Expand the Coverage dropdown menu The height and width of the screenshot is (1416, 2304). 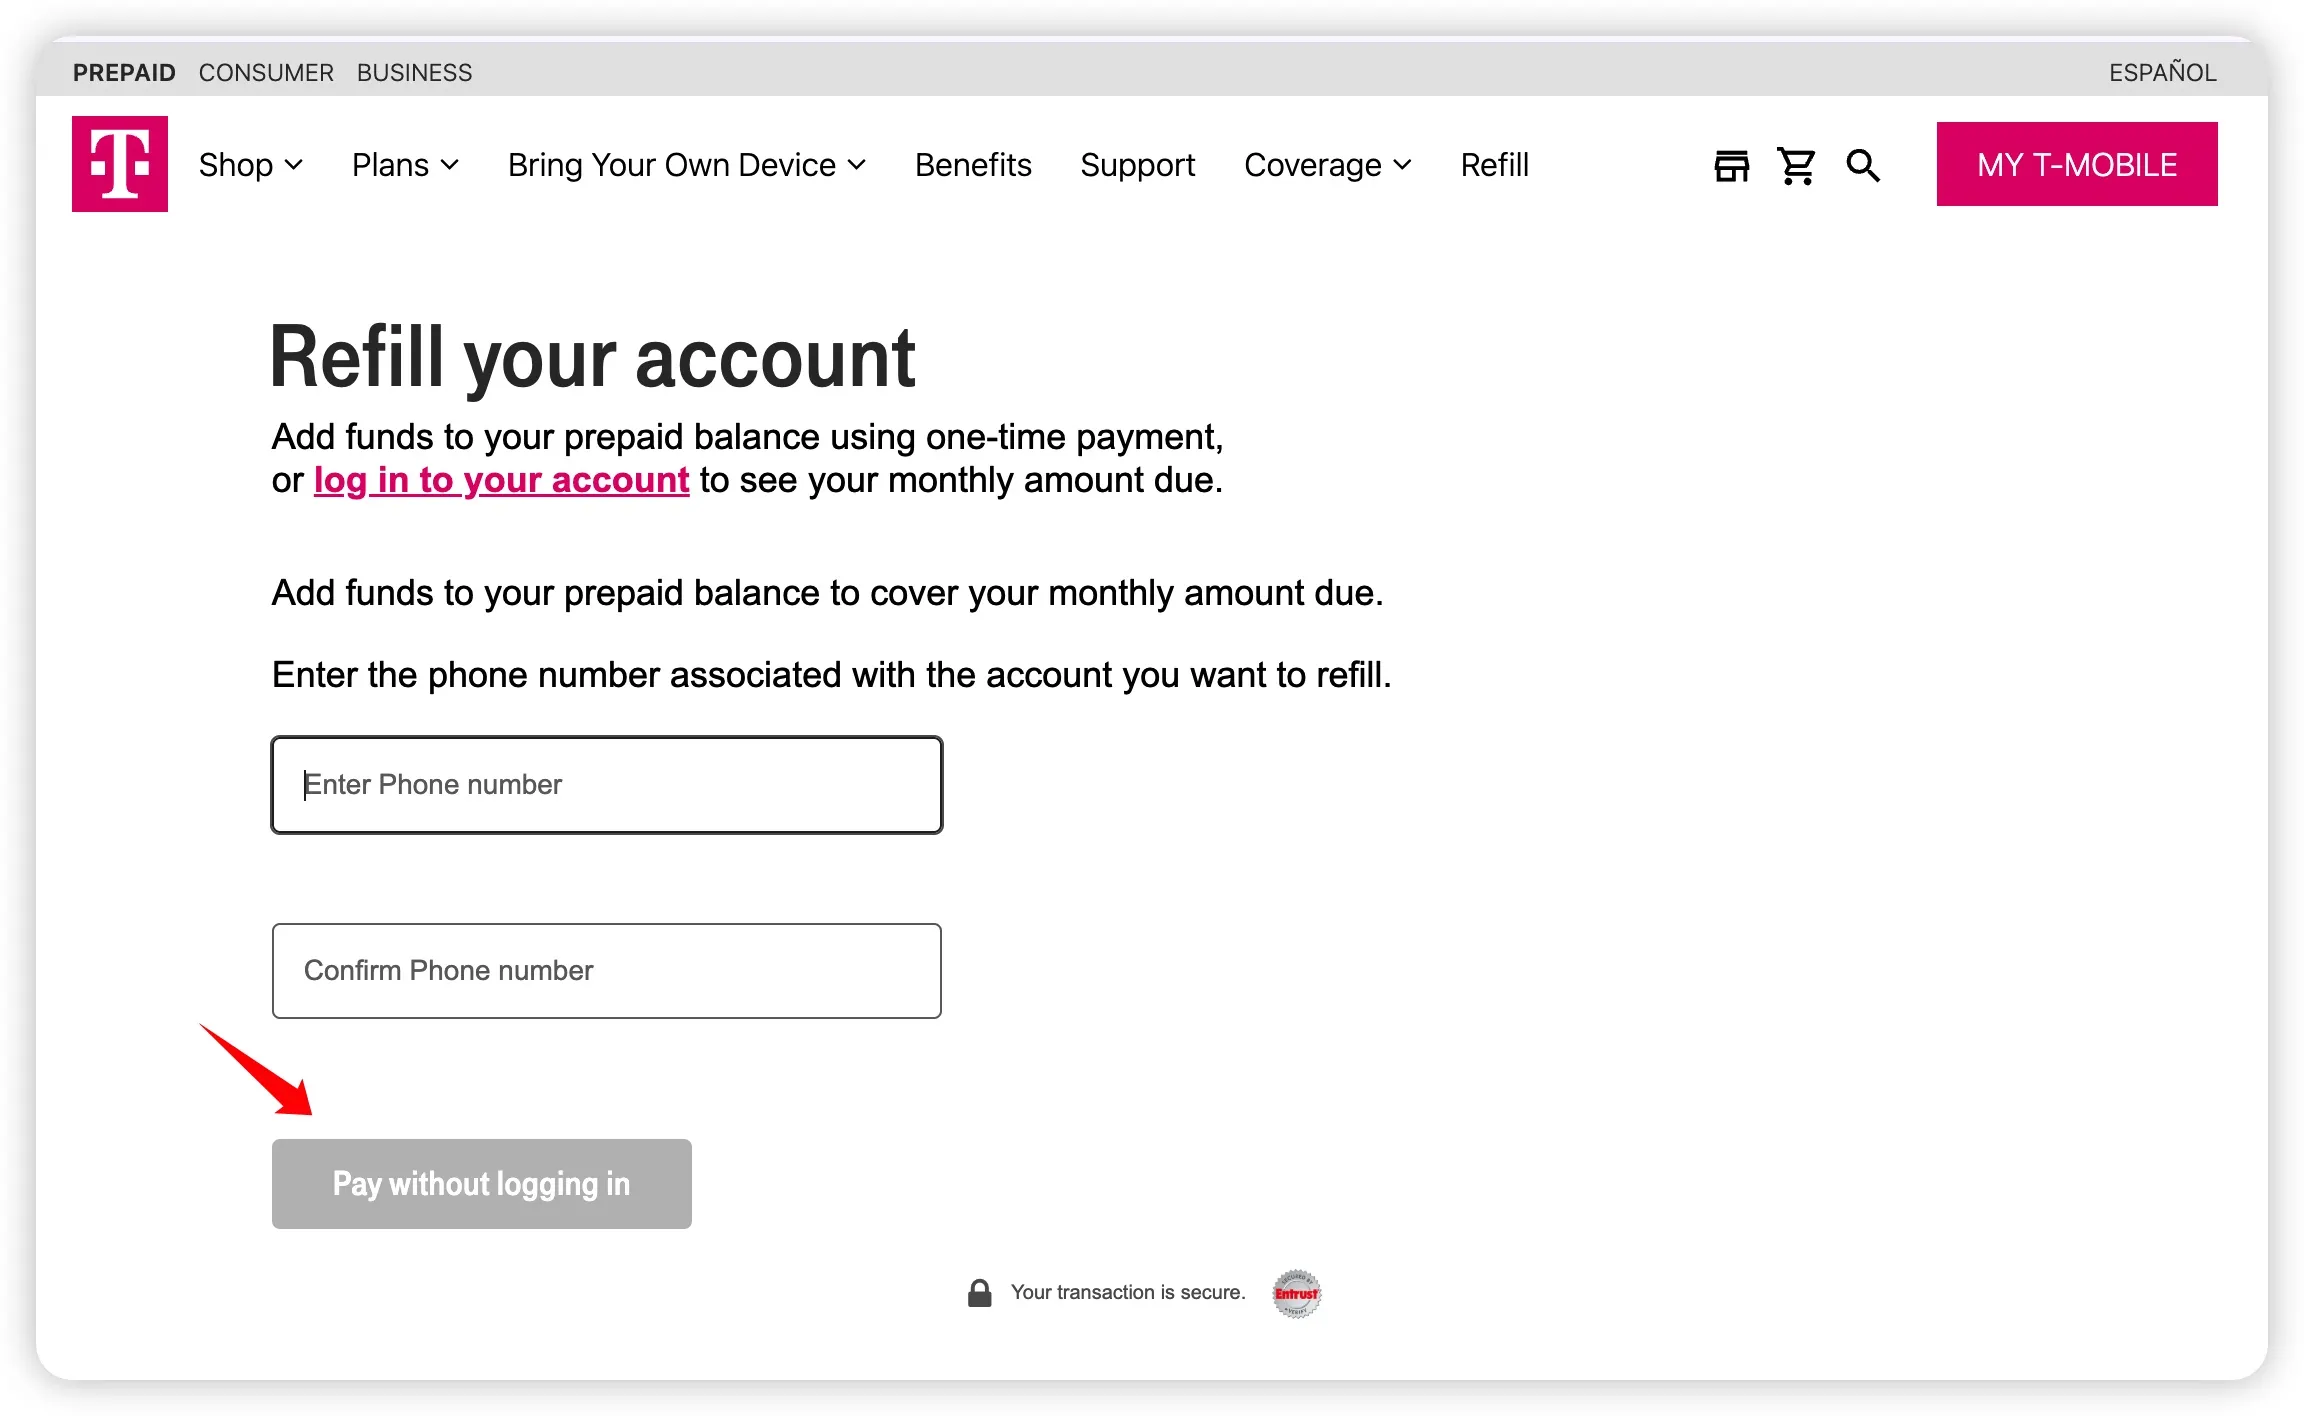[x=1327, y=165]
